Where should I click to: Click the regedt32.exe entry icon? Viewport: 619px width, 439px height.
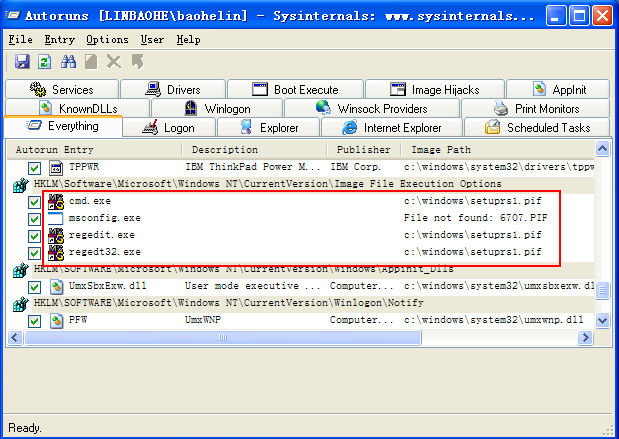point(56,253)
